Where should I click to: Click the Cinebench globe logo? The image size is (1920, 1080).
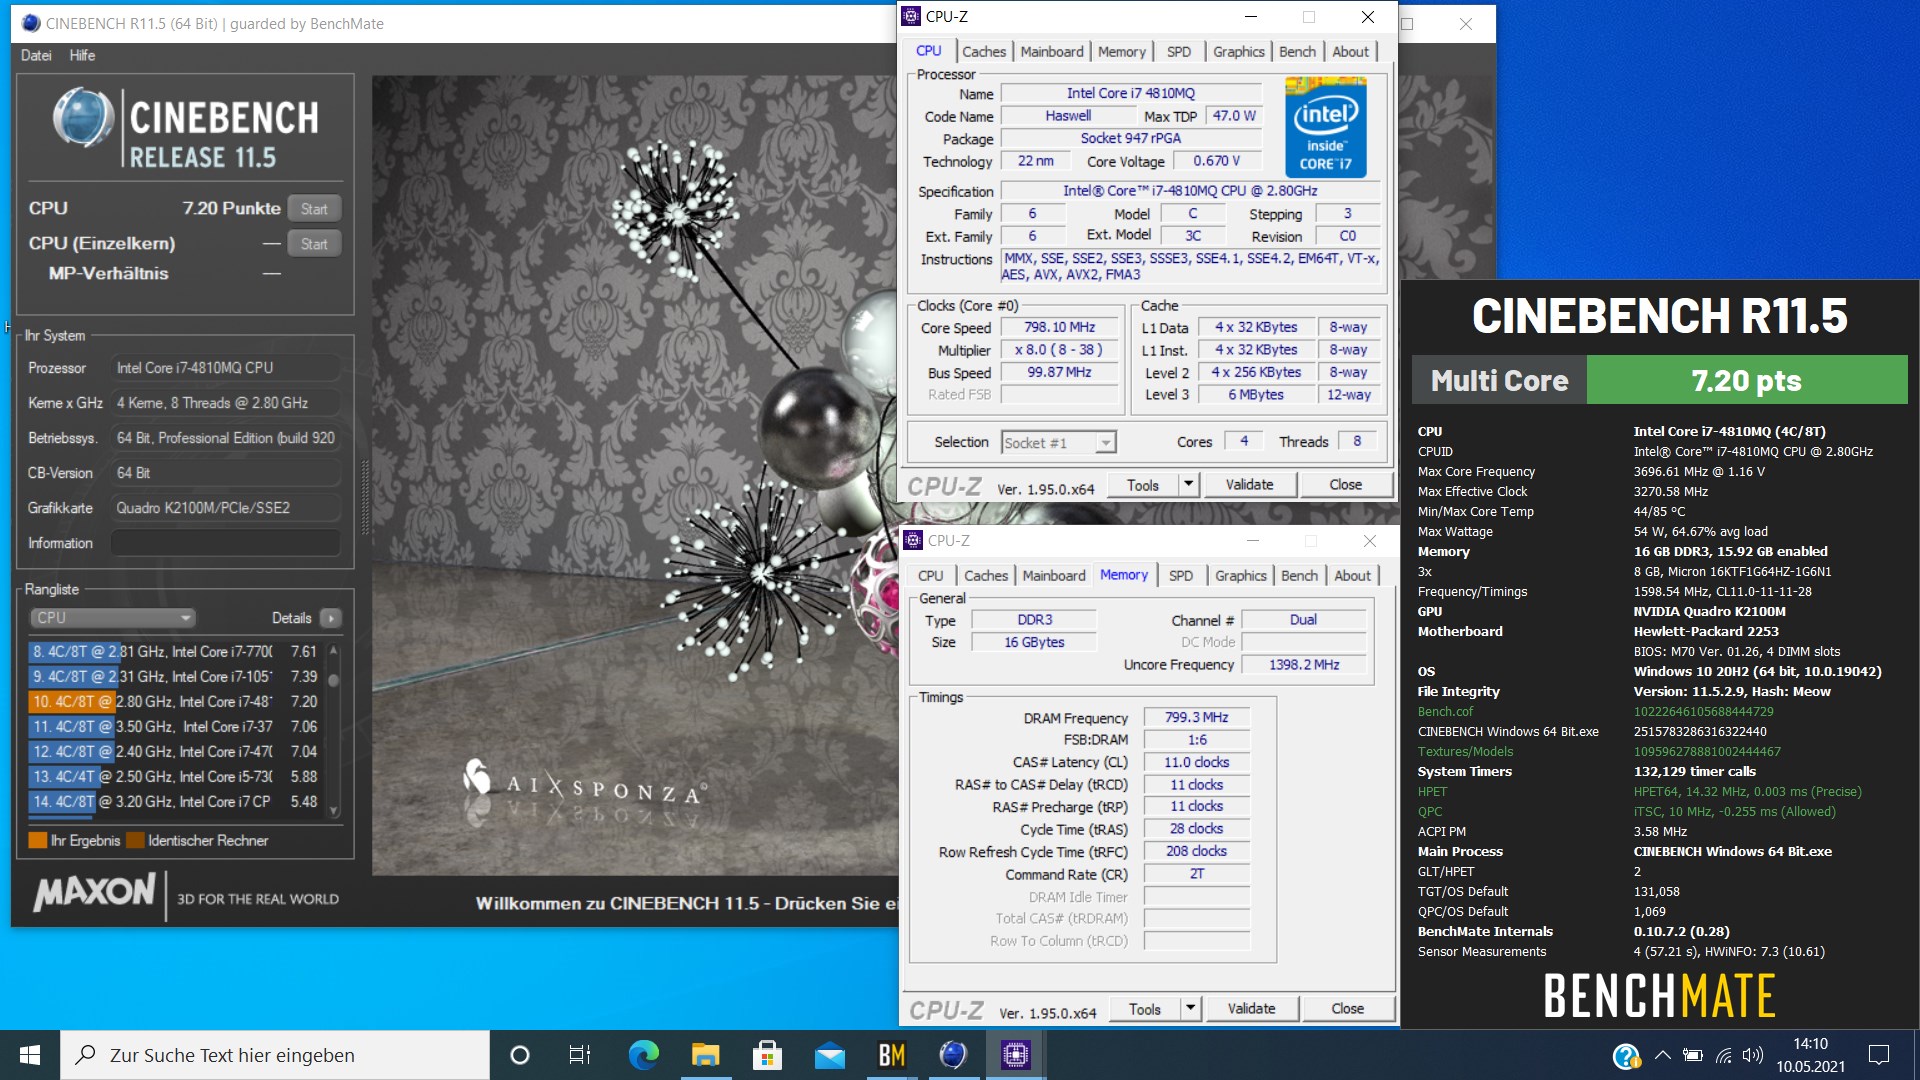pos(82,117)
